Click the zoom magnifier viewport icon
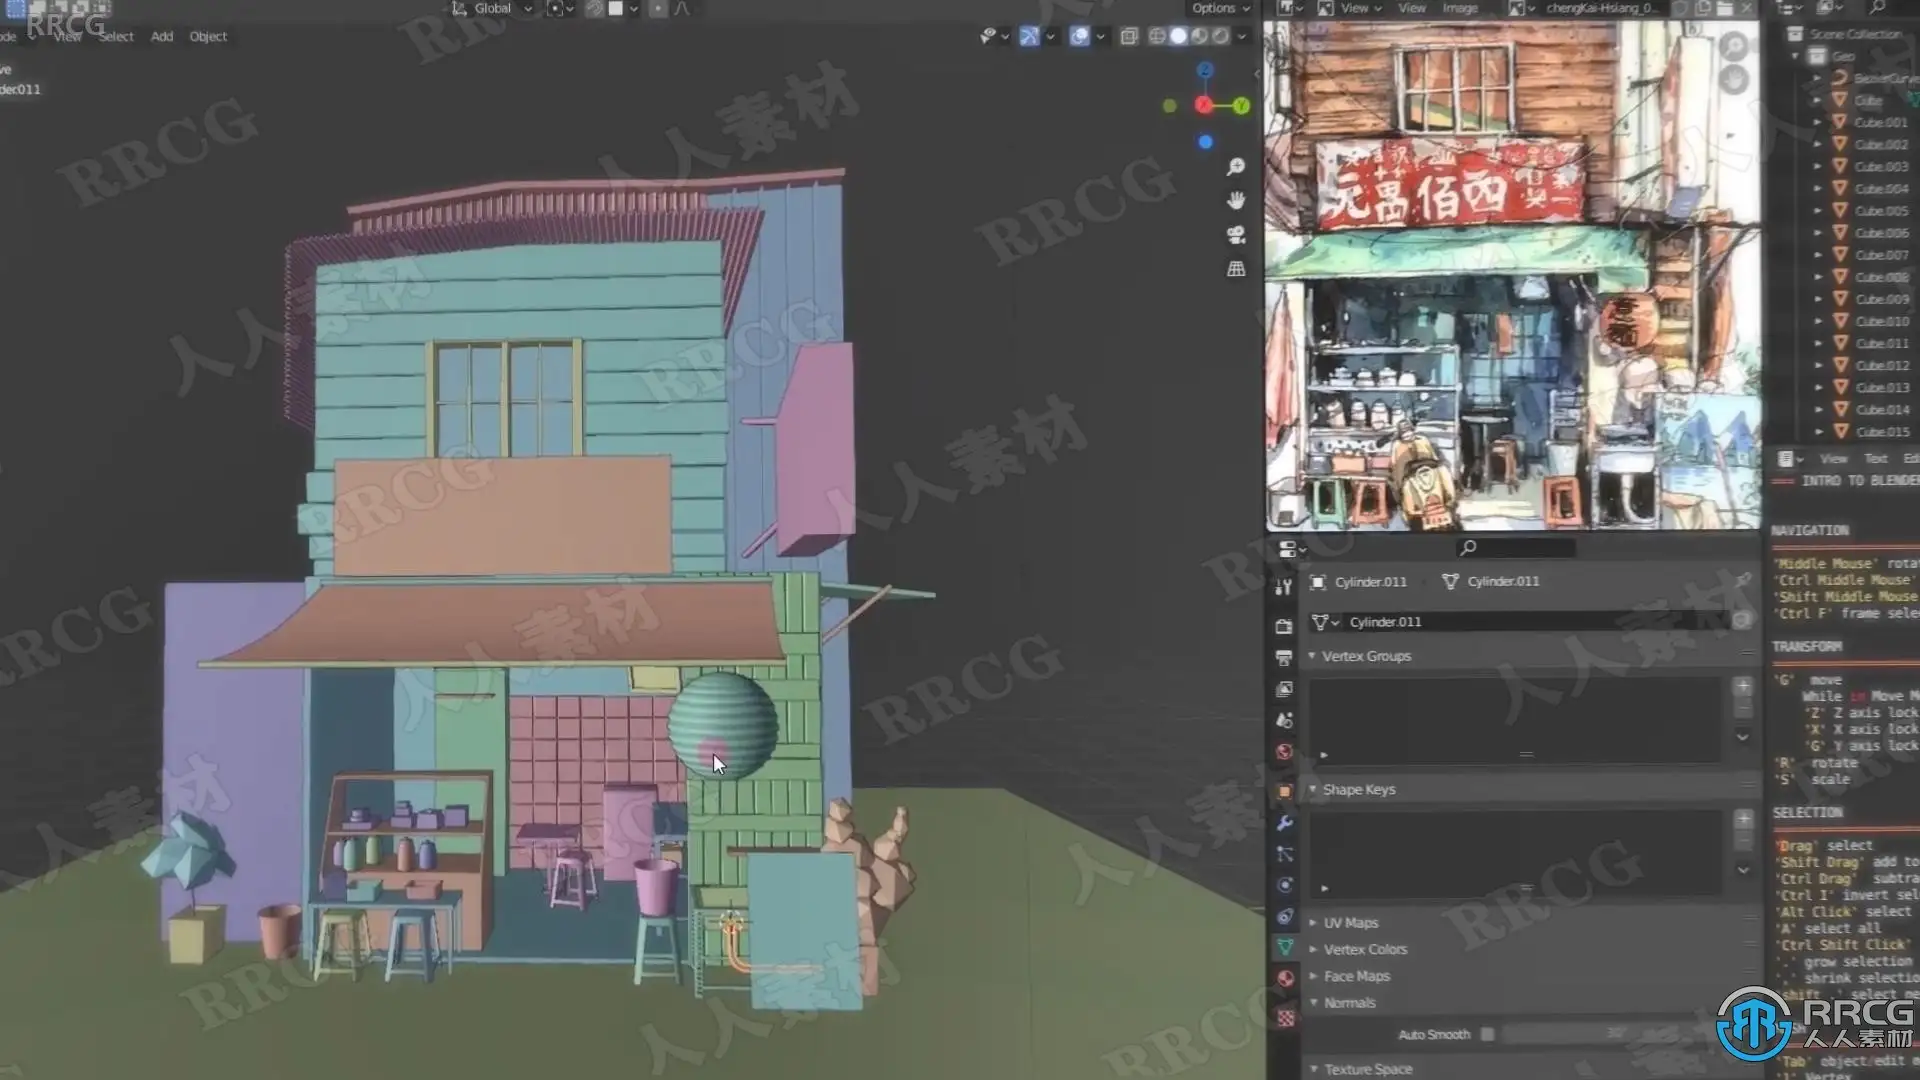Screen dimensions: 1920x1080 tap(1236, 167)
